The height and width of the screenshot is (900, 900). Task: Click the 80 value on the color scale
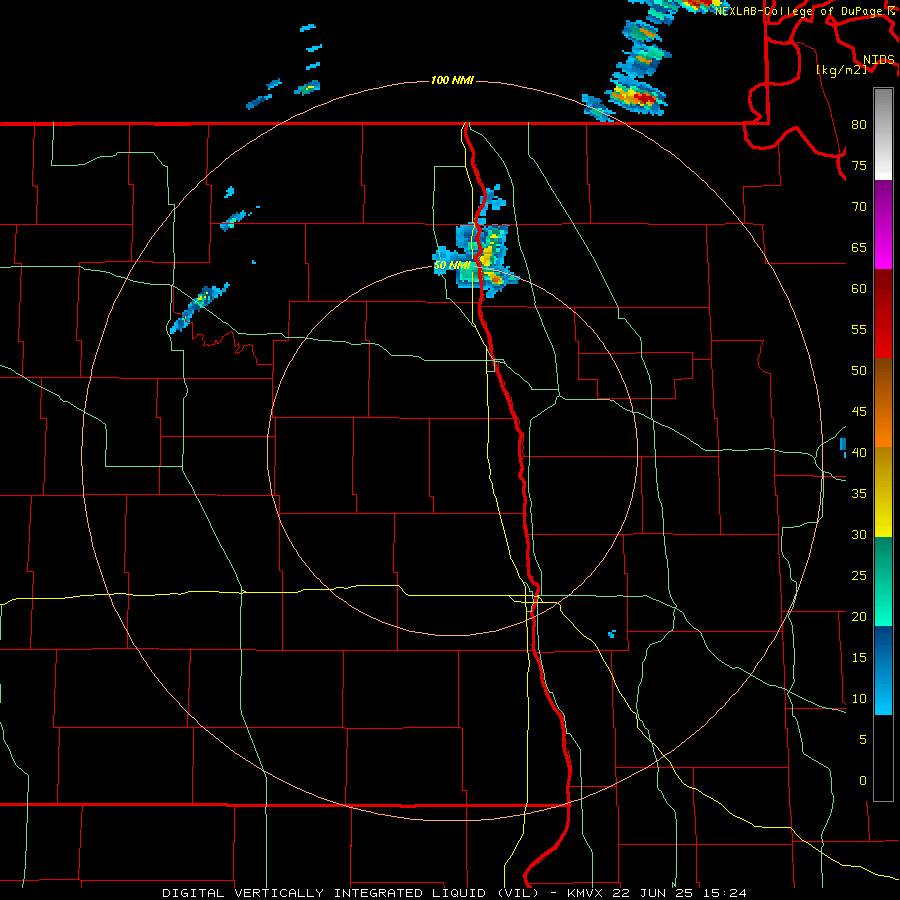(x=859, y=125)
